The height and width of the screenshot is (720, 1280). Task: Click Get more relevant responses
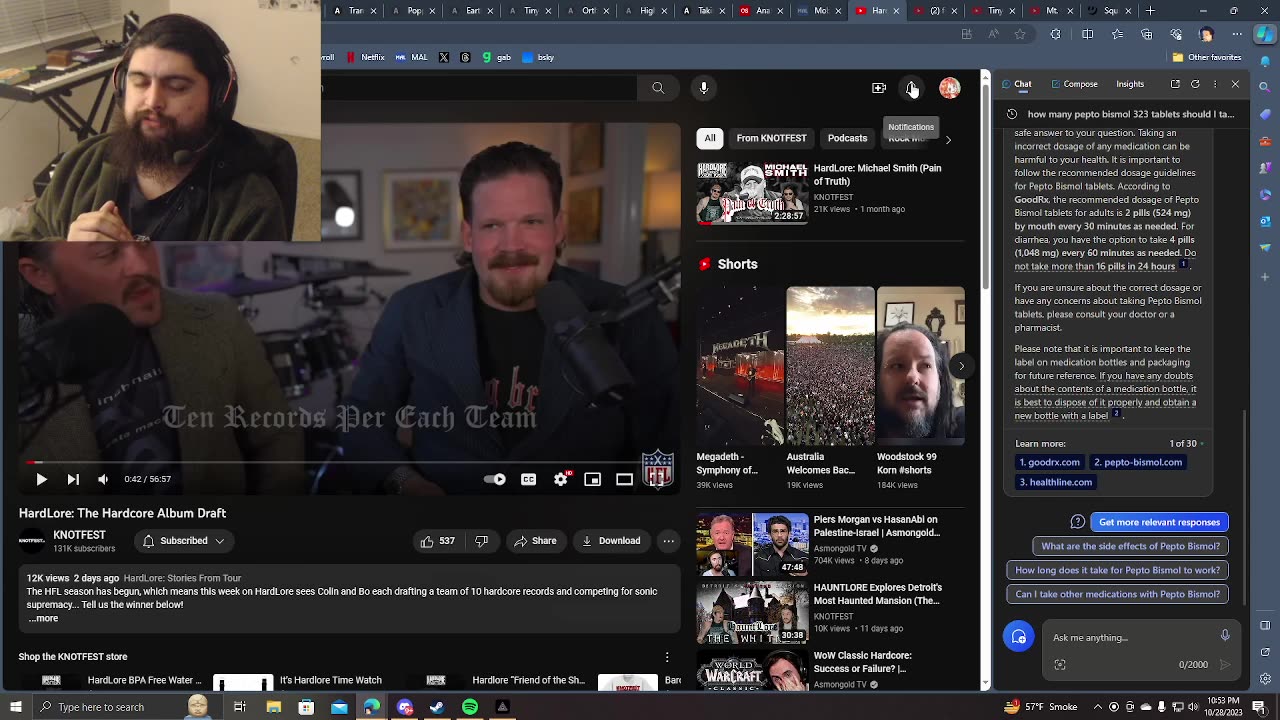point(1159,522)
